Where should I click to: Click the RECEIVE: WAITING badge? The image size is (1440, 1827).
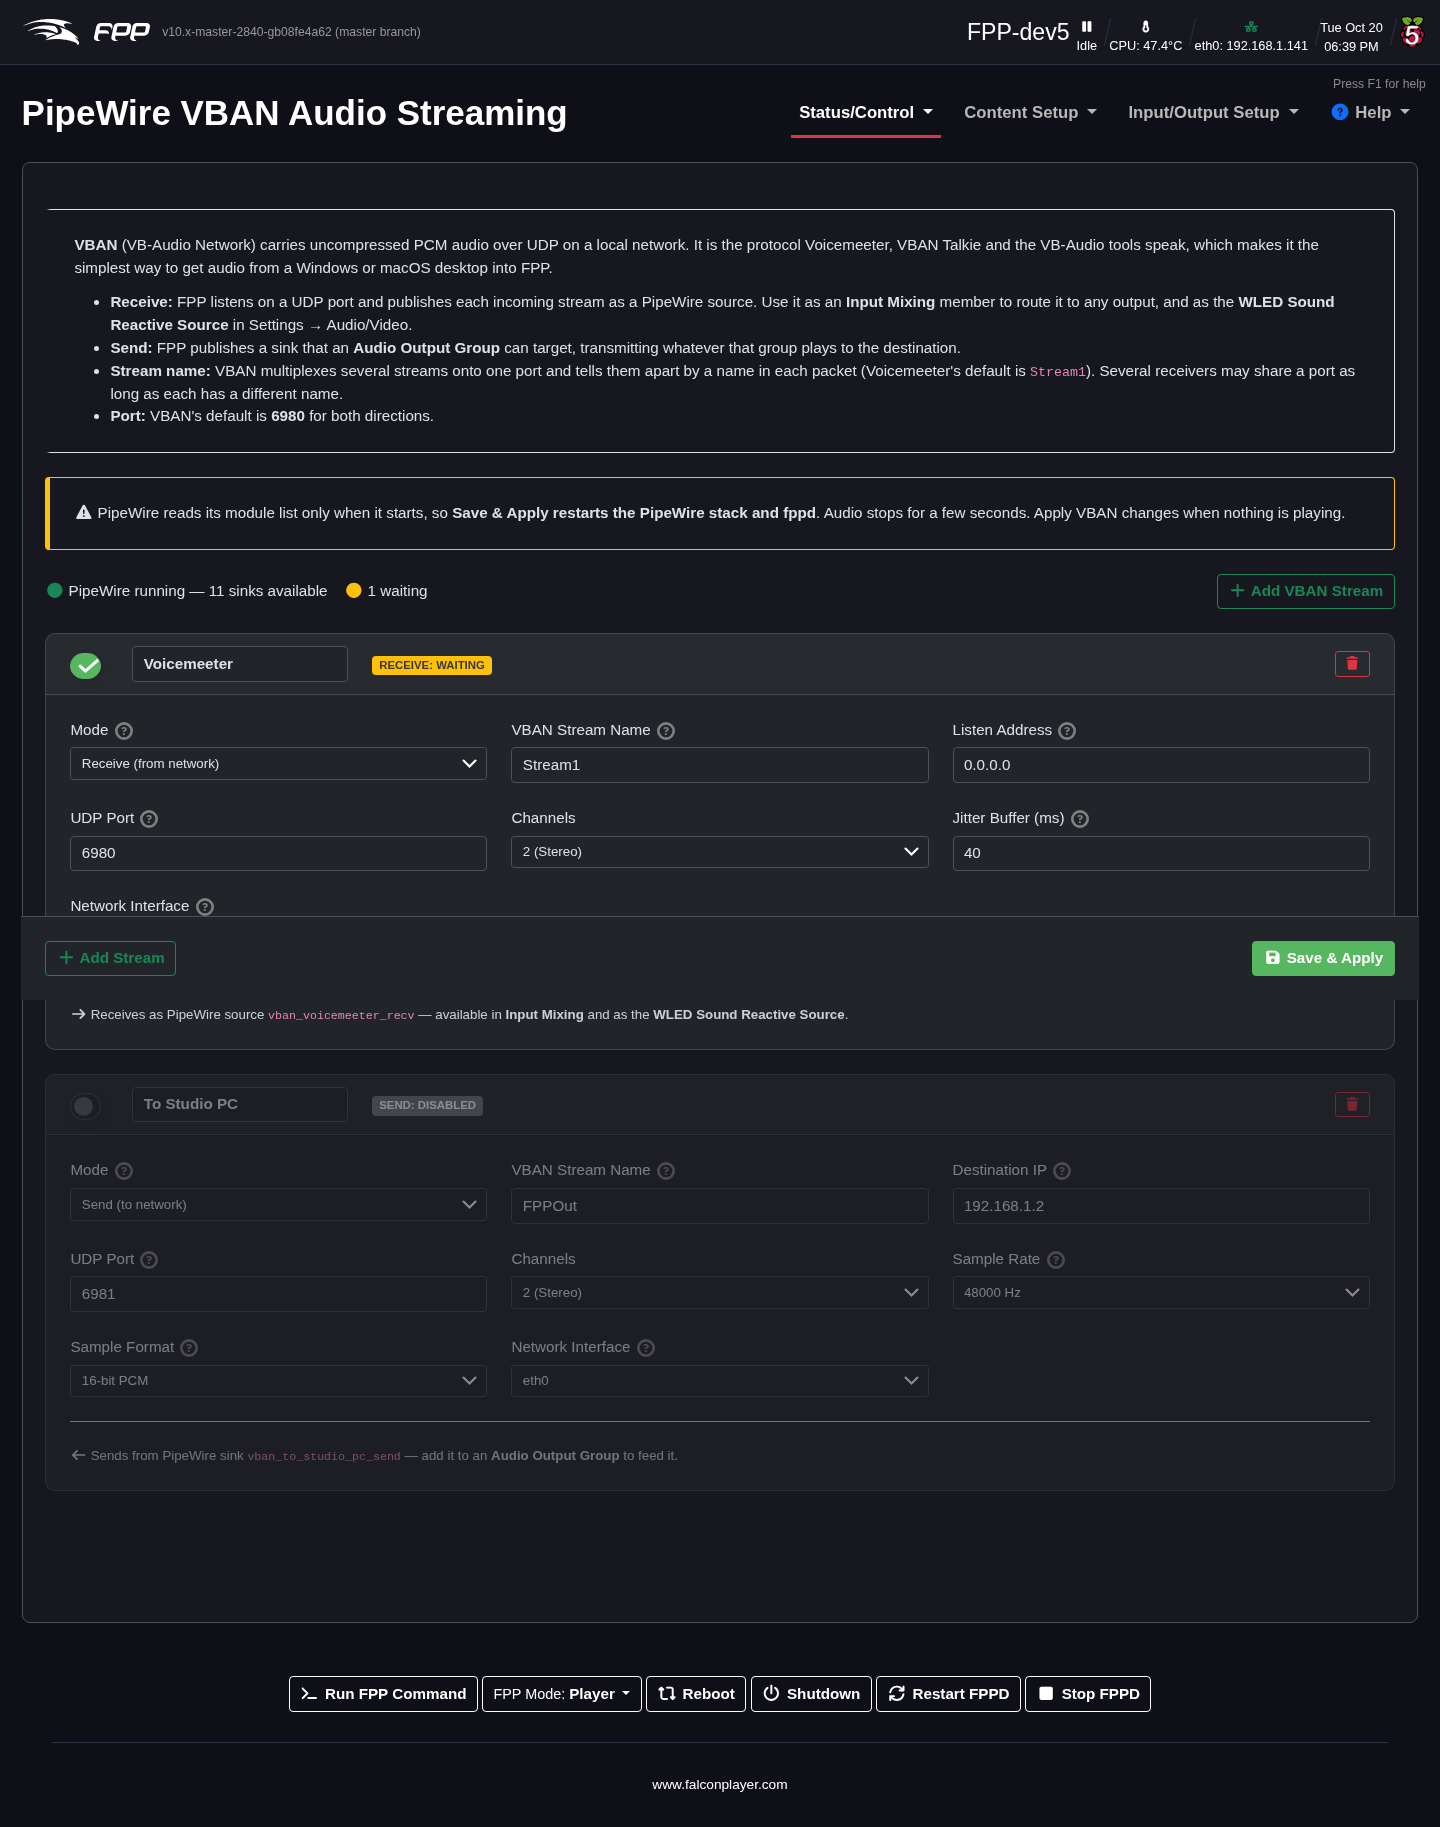click(432, 665)
